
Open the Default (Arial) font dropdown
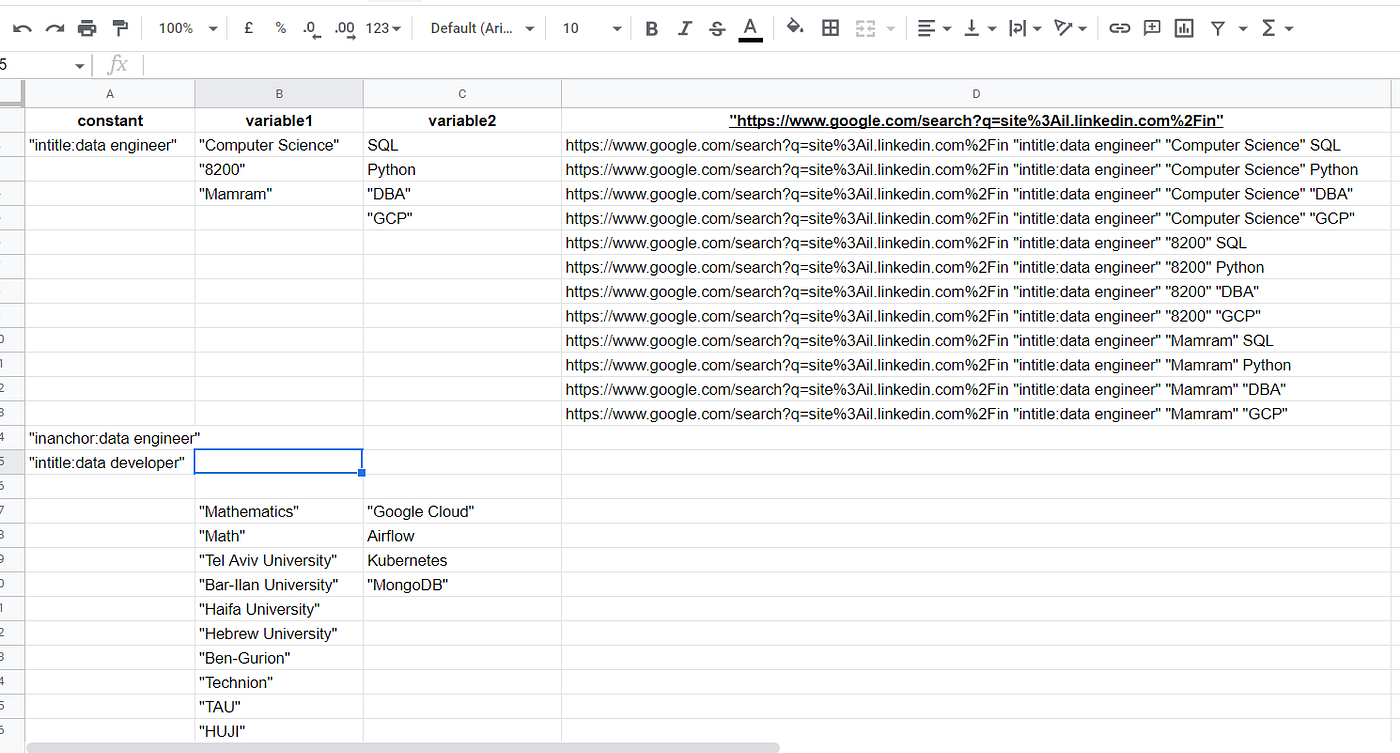click(482, 28)
